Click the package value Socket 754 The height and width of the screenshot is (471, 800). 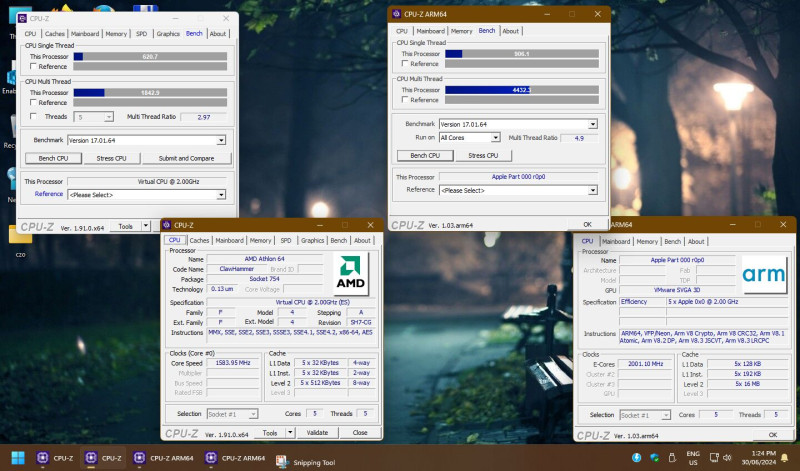pos(264,279)
